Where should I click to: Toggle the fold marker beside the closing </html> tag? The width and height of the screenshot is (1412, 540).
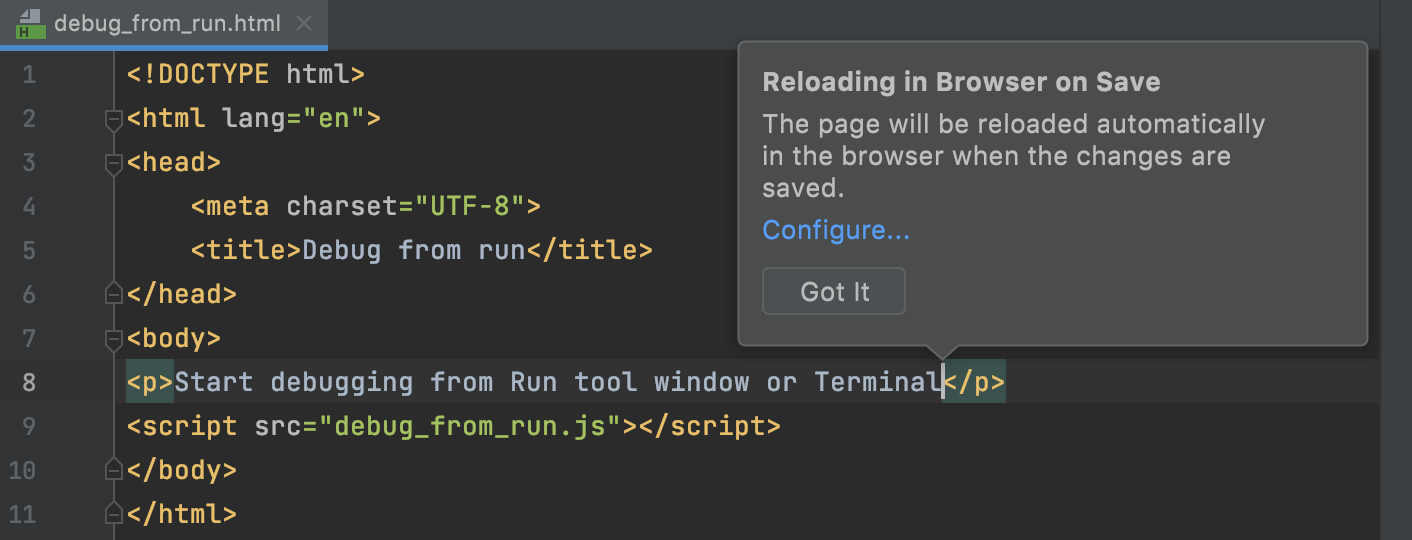113,515
